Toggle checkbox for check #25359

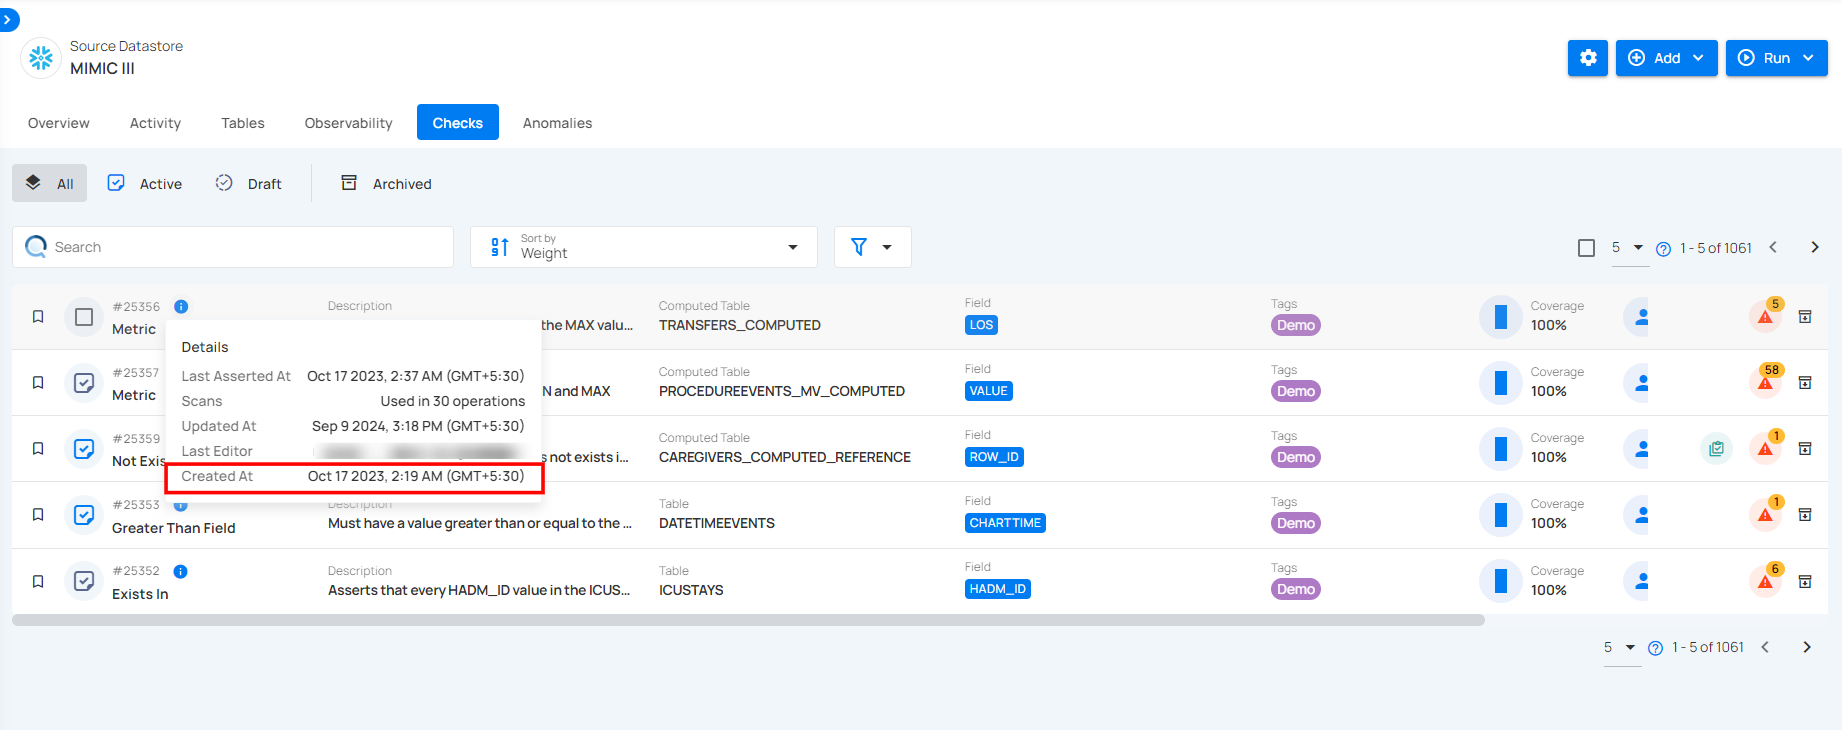(84, 449)
